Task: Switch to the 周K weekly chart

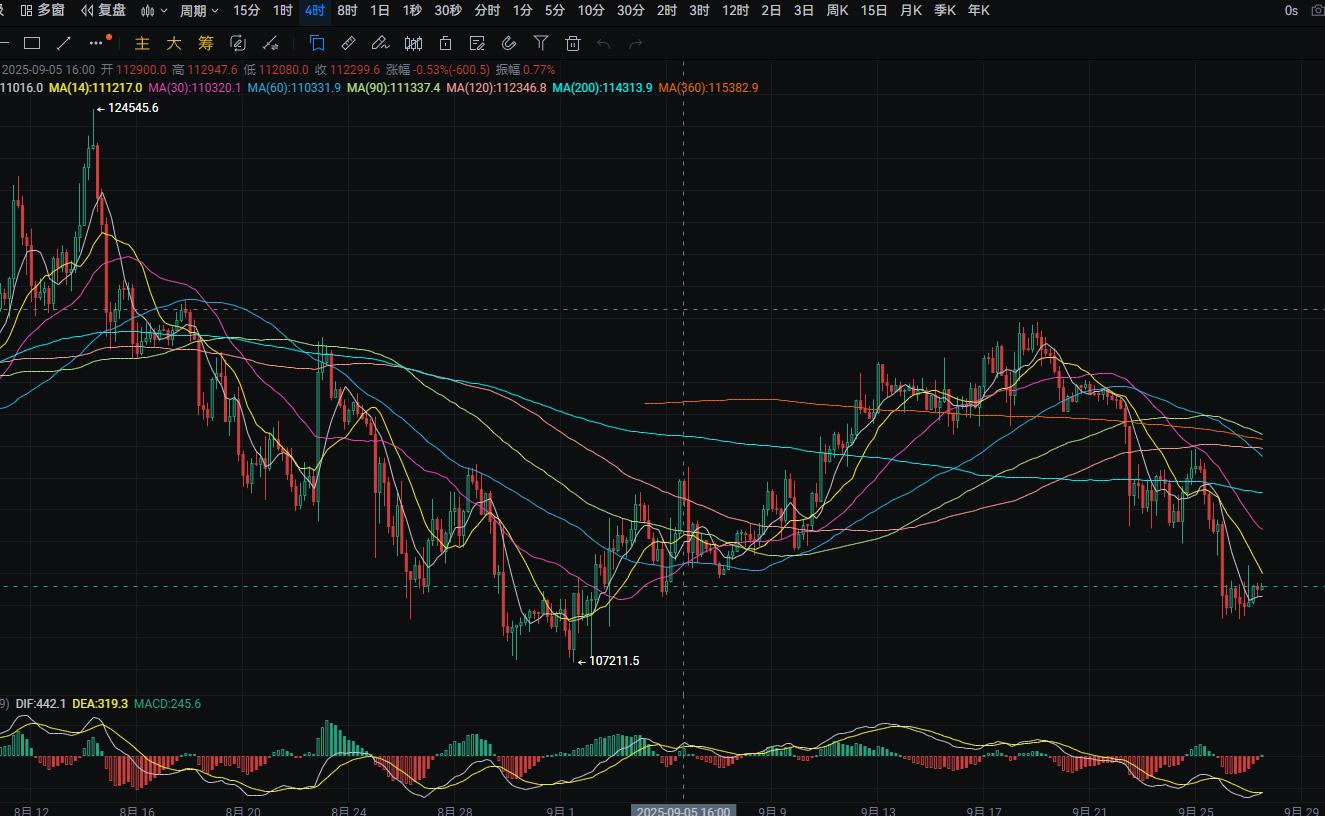Action: [x=838, y=11]
